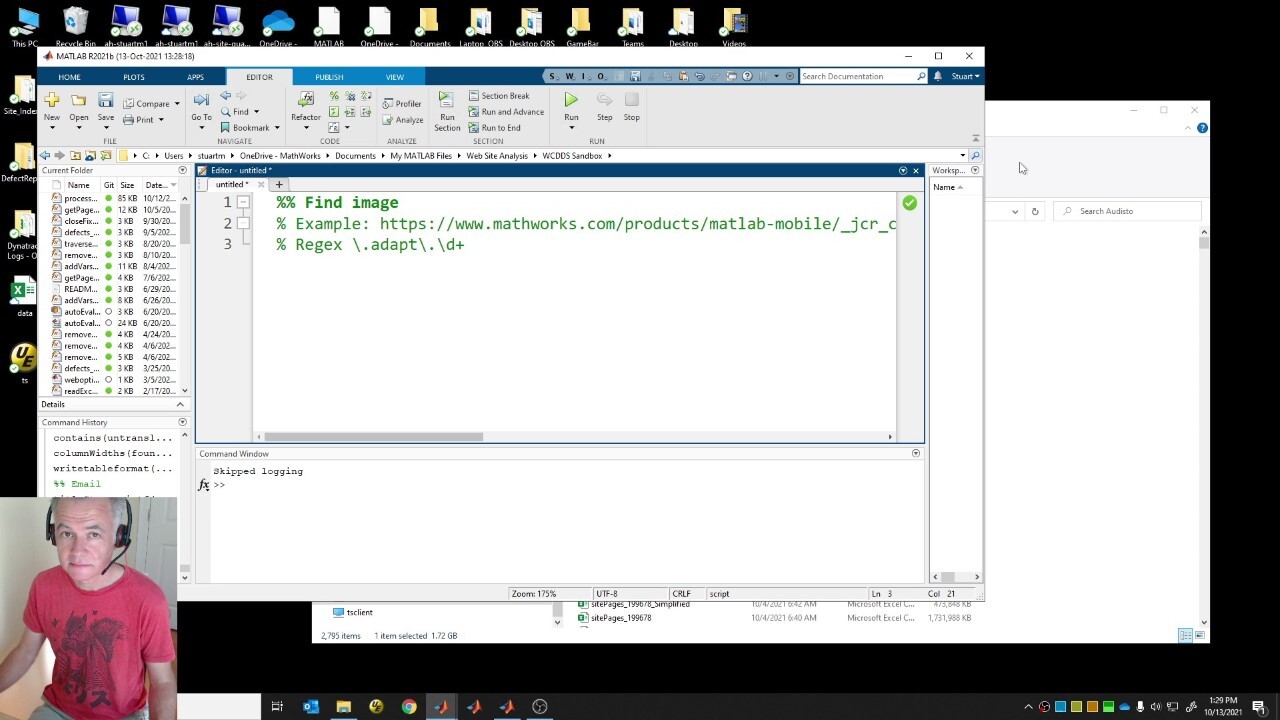Collapse code fold at line 1

pos(243,202)
